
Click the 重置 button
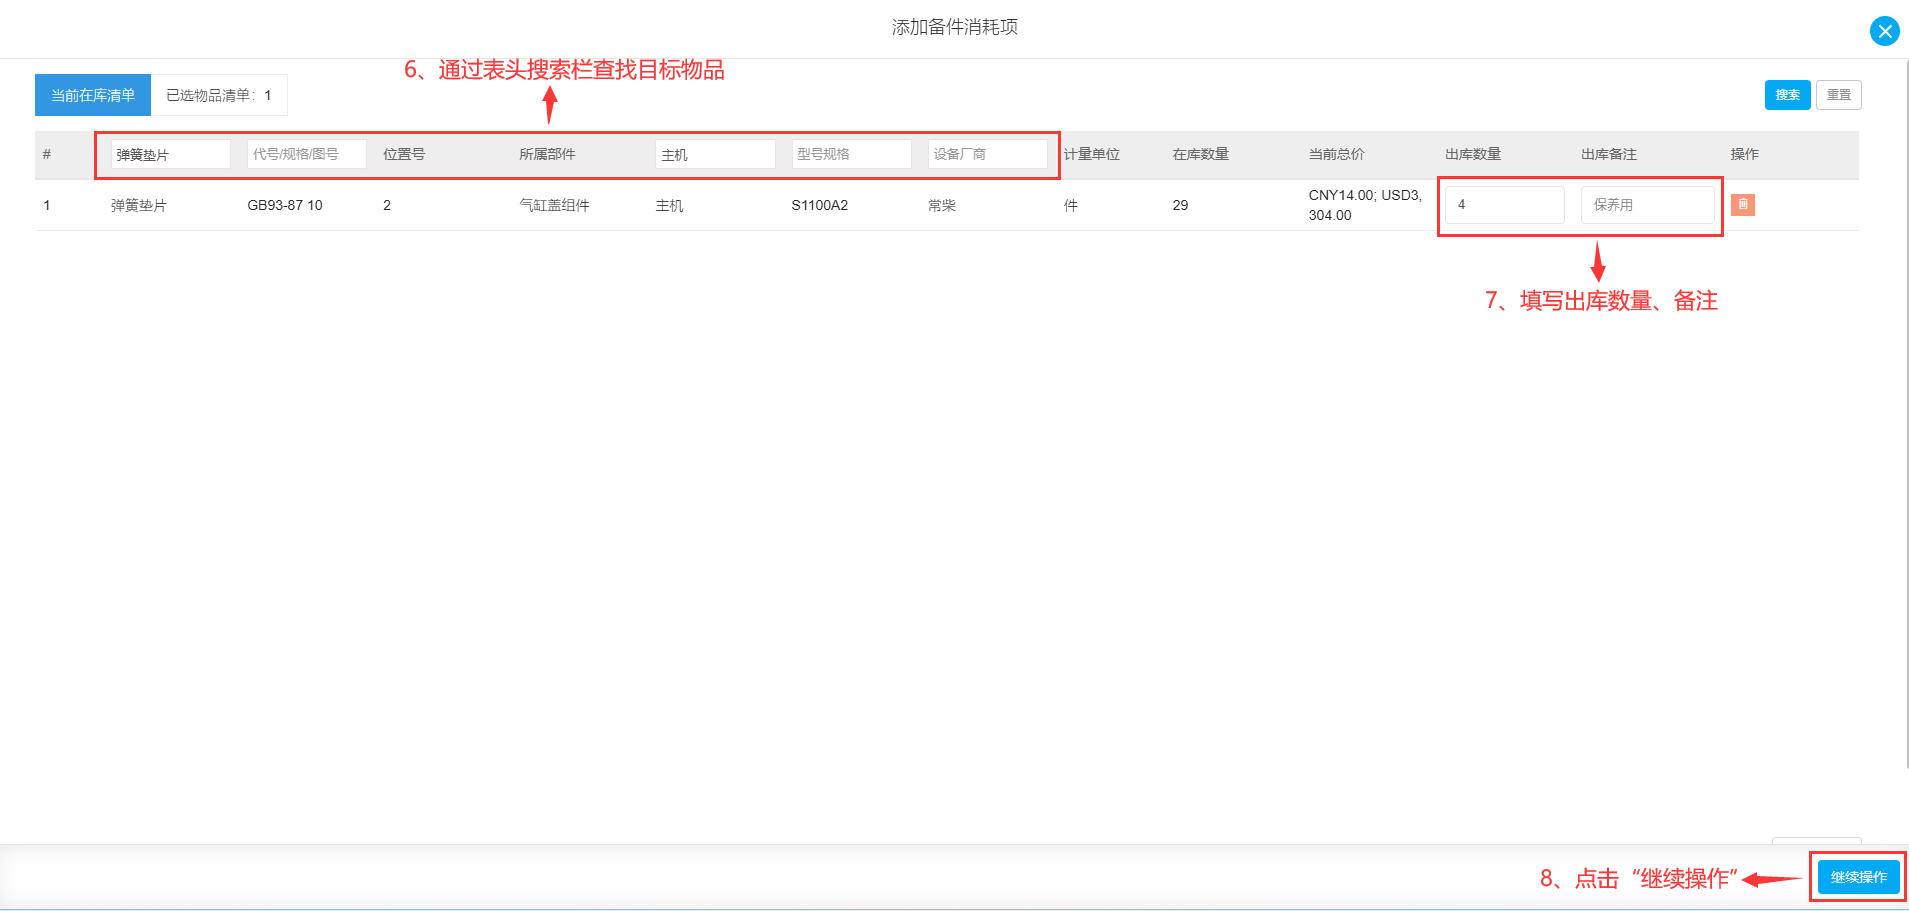pyautogui.click(x=1838, y=95)
